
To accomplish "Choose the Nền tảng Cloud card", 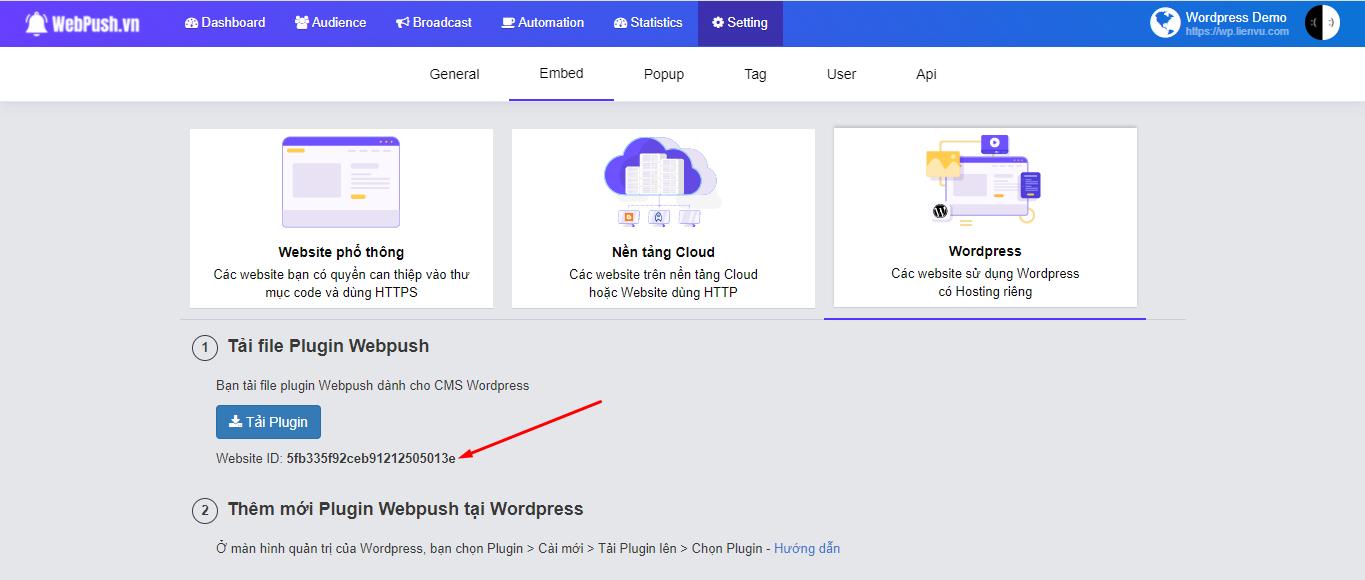I will click(663, 218).
